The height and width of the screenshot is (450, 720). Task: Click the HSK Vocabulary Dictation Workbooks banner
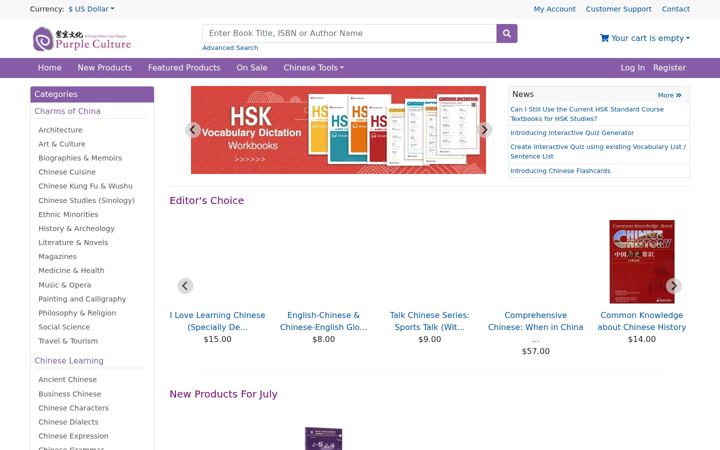point(338,130)
